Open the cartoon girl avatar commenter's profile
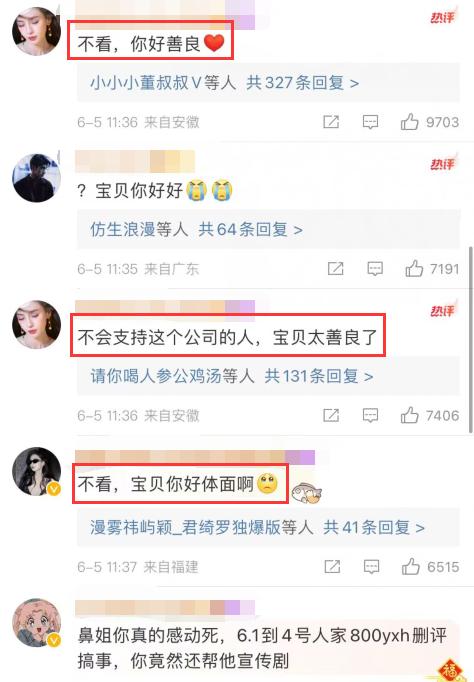This screenshot has height=682, width=474. 37,622
